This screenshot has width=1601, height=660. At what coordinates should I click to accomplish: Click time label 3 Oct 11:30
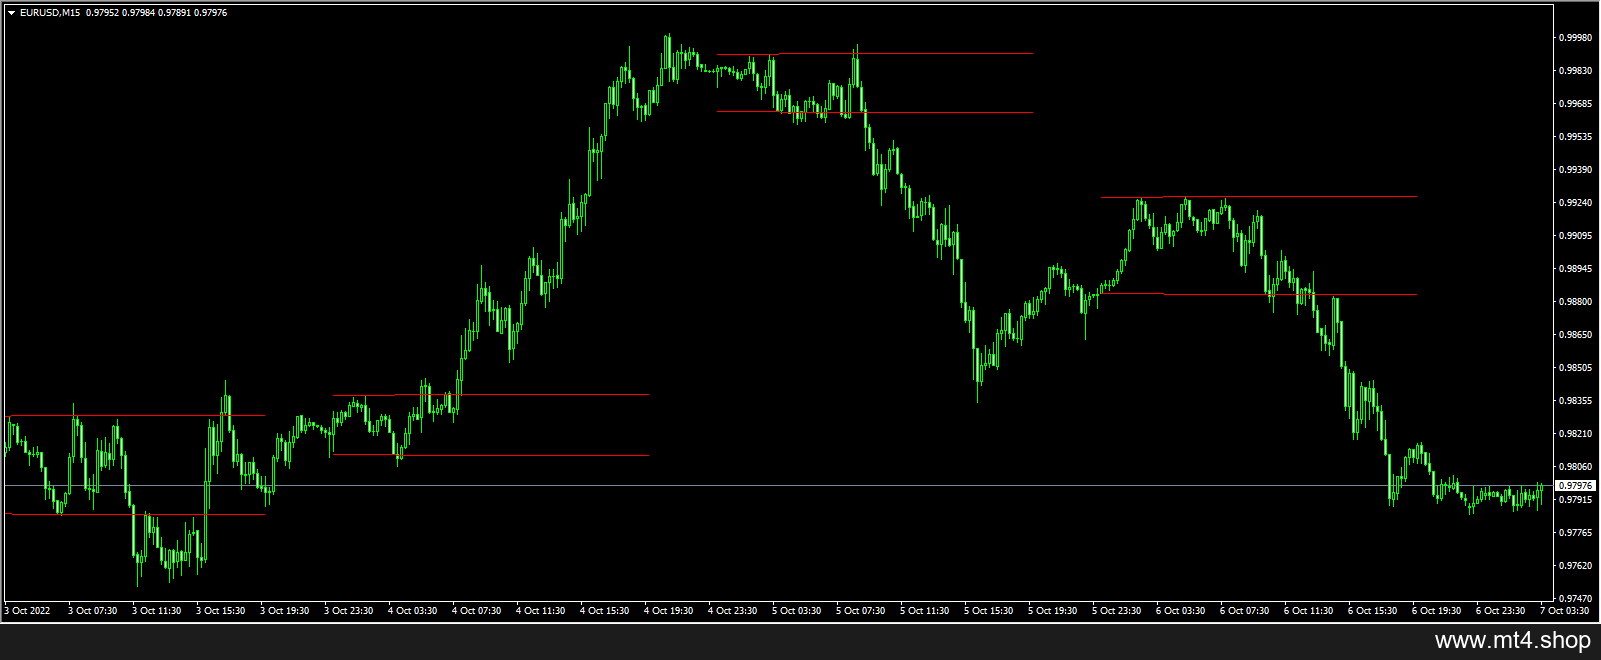pyautogui.click(x=157, y=611)
